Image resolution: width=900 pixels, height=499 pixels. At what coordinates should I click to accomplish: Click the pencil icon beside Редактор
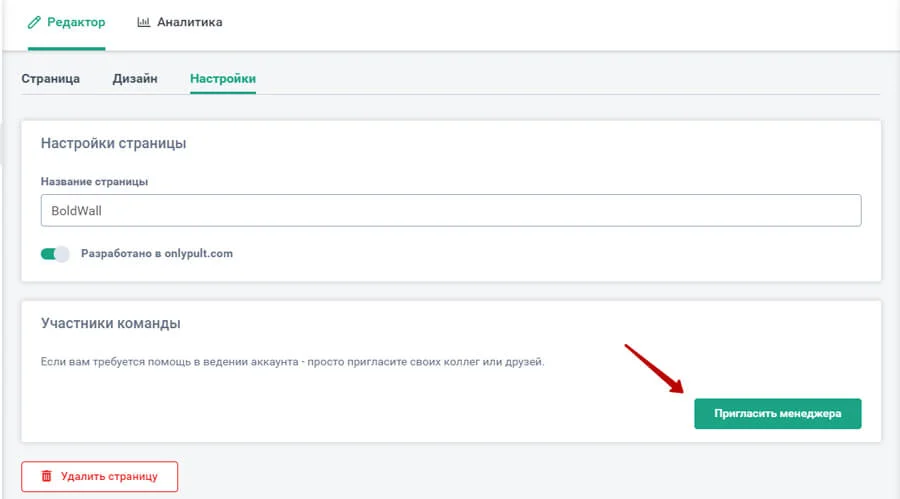pos(35,21)
